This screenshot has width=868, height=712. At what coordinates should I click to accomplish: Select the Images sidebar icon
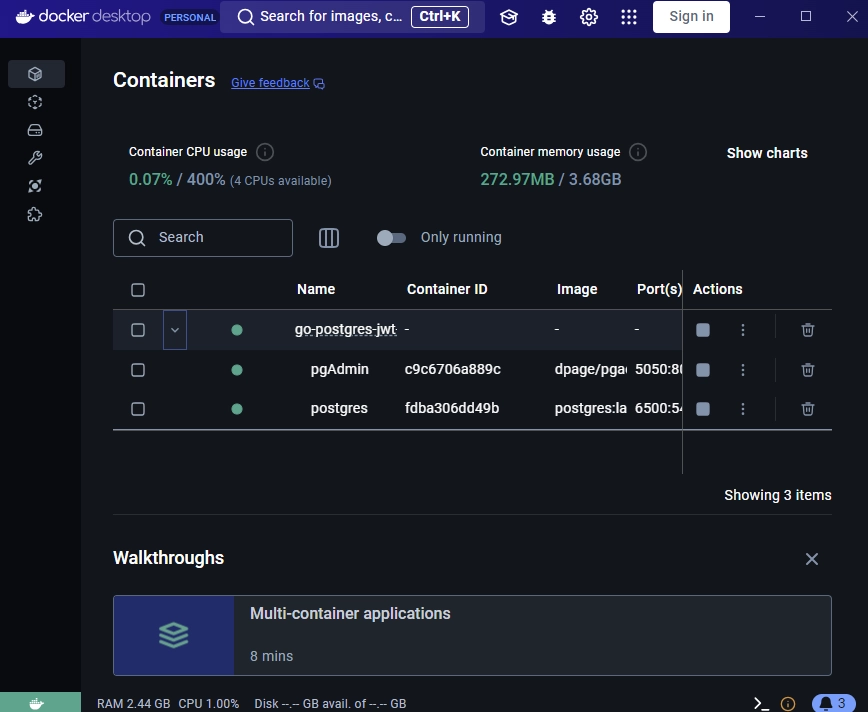[x=35, y=101]
